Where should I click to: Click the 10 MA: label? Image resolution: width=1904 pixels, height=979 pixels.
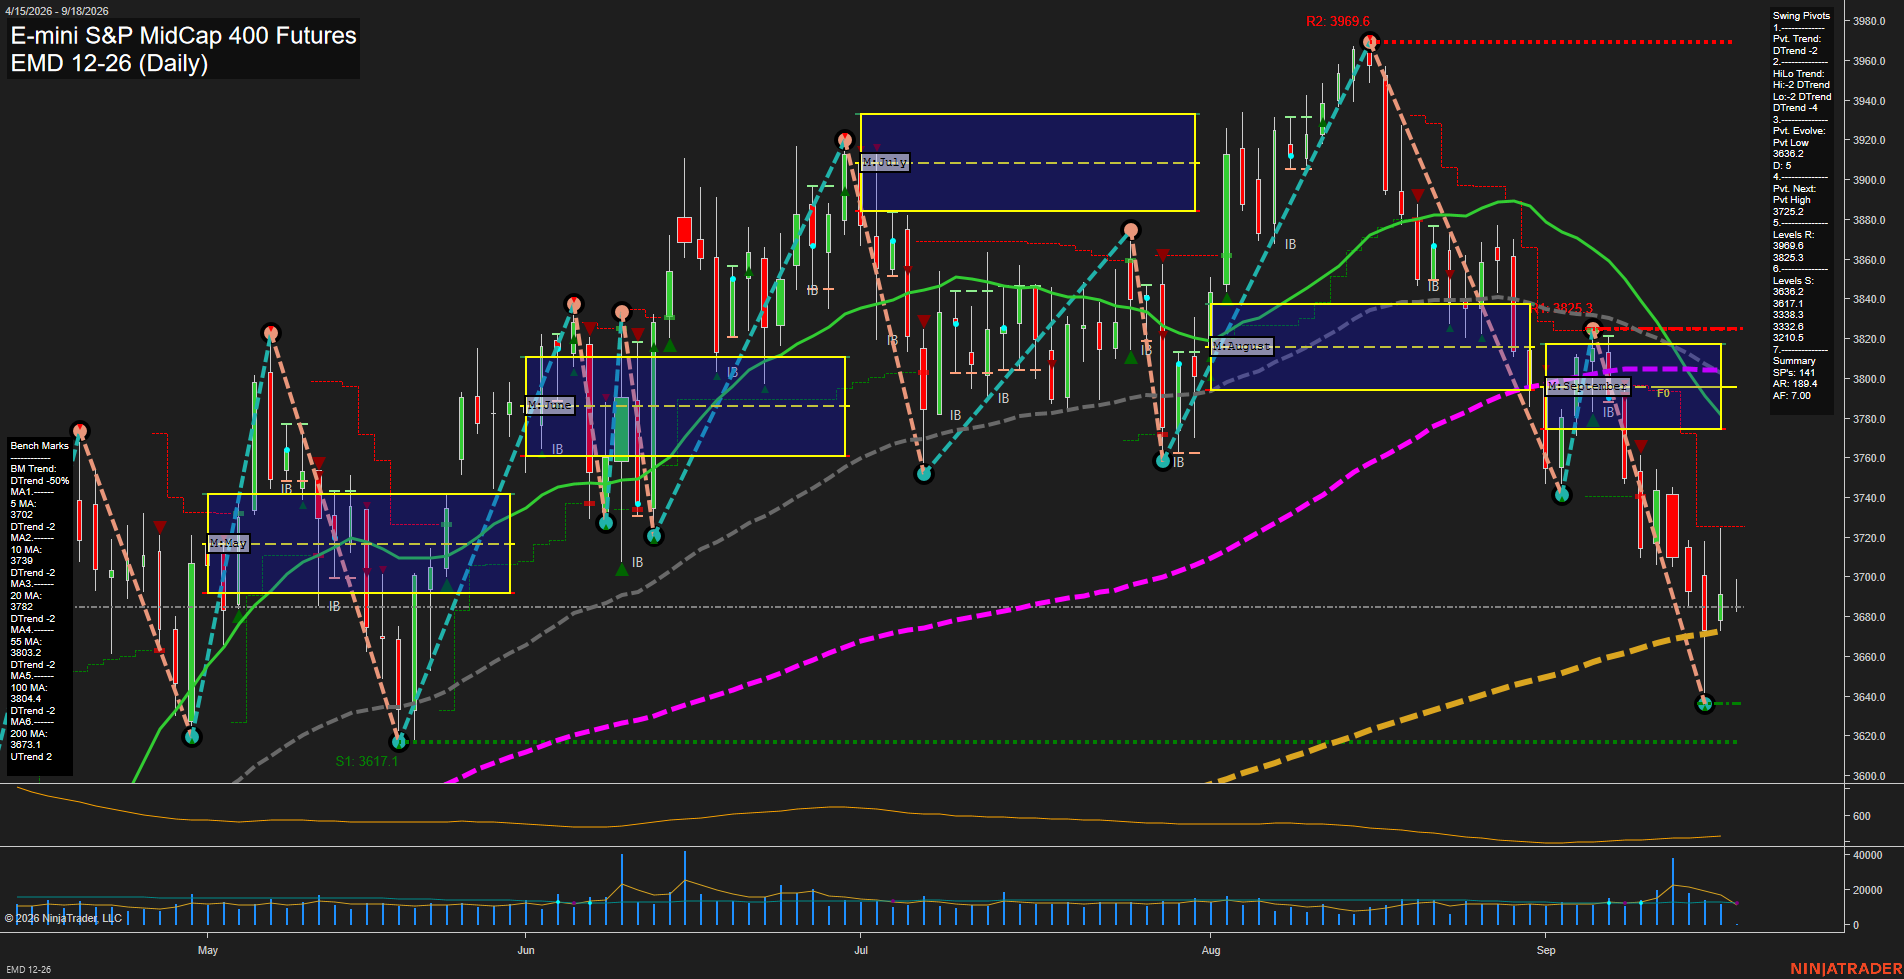tap(26, 550)
